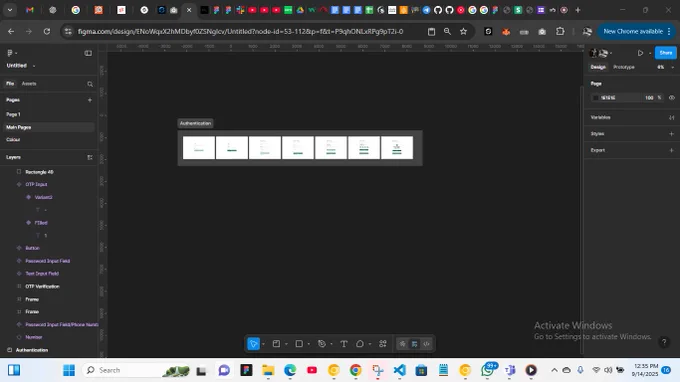Switch to the Prototype tab
The image size is (680, 382).
[x=624, y=67]
